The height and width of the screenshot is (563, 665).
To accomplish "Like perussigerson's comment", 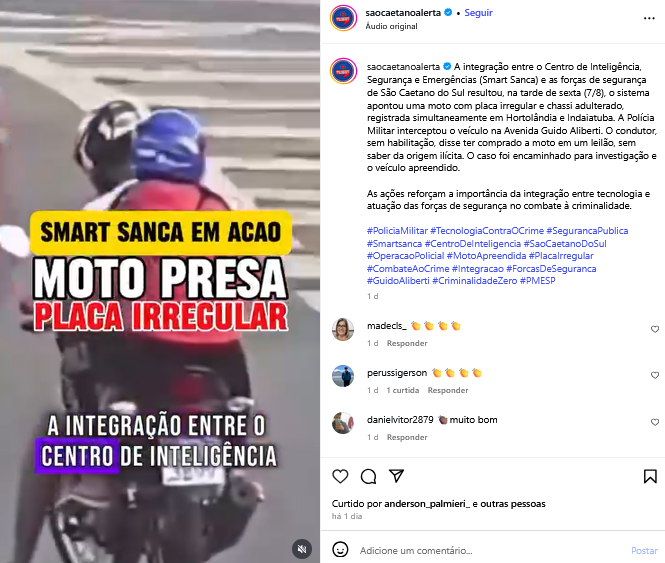I will (x=655, y=375).
